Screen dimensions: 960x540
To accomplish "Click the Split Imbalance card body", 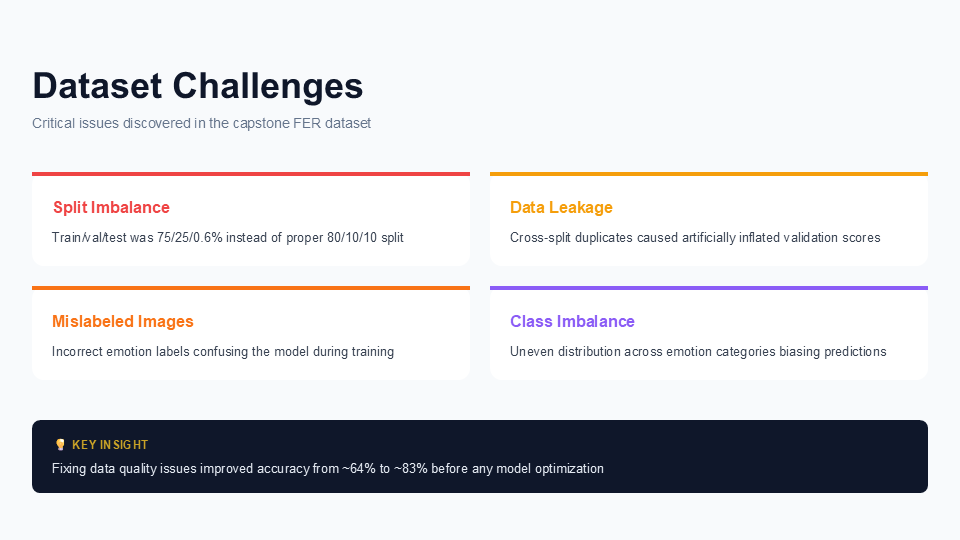I will click(251, 219).
